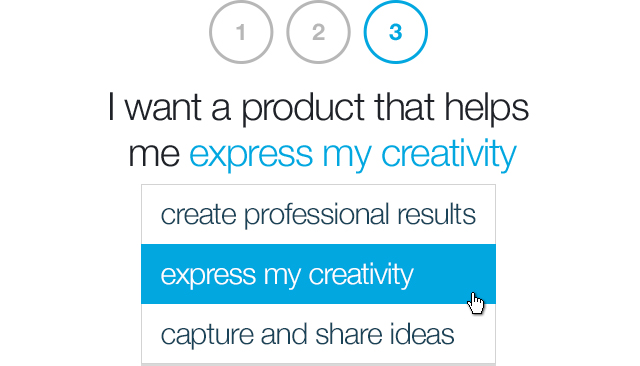Screen dimensions: 640x366
Task: Open the blue 'express my creativity' selector in heading
Action: (353, 155)
